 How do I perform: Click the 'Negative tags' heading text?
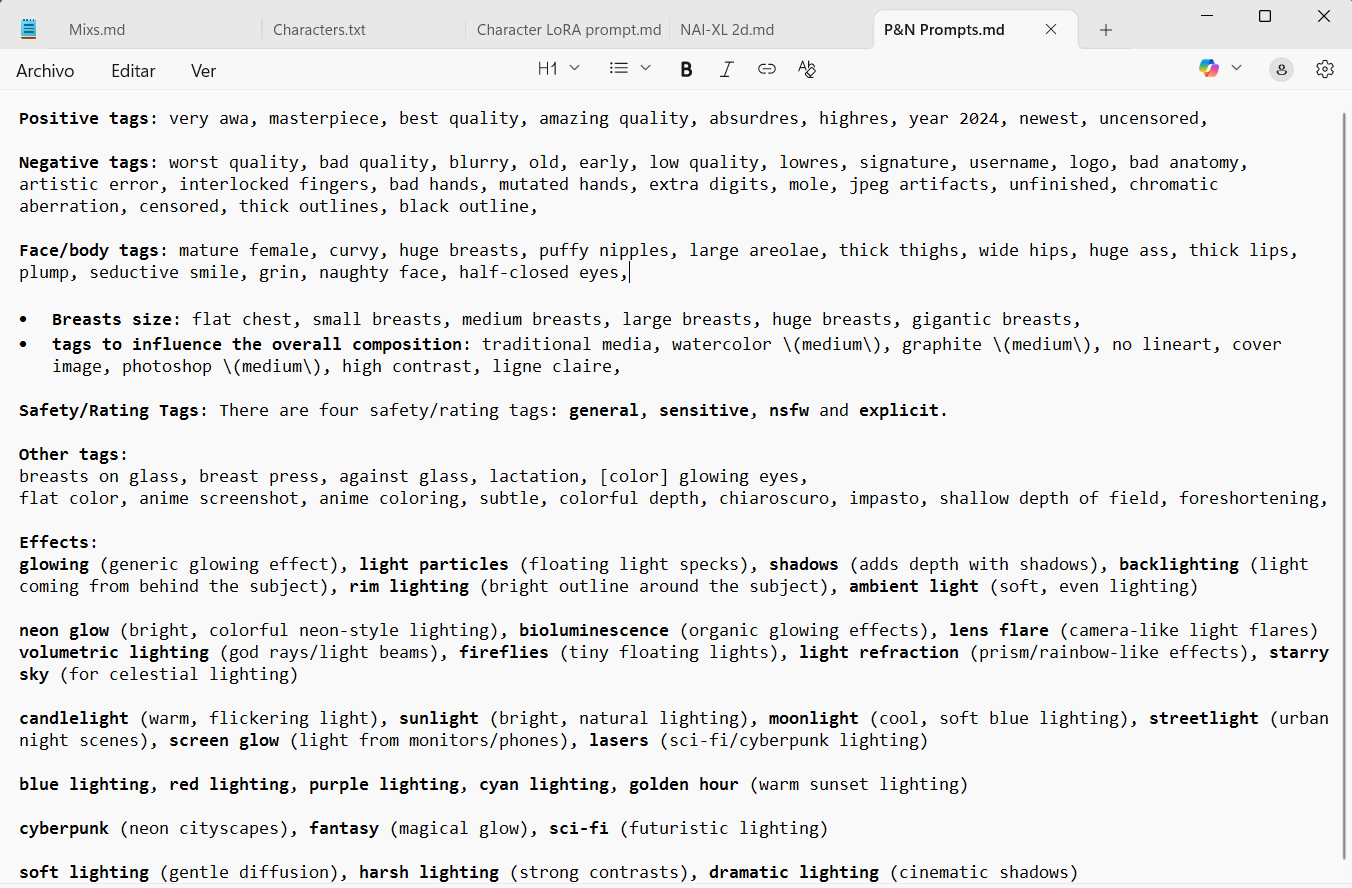click(84, 162)
